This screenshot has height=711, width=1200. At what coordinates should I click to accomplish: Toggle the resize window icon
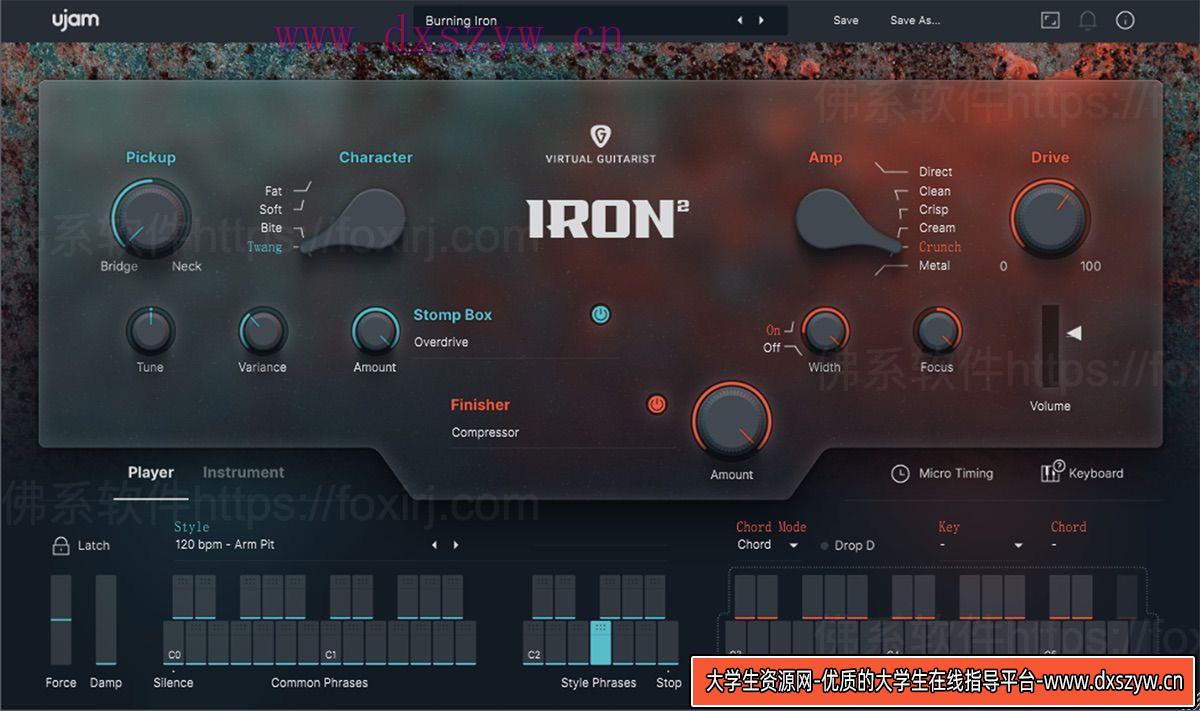1050,20
